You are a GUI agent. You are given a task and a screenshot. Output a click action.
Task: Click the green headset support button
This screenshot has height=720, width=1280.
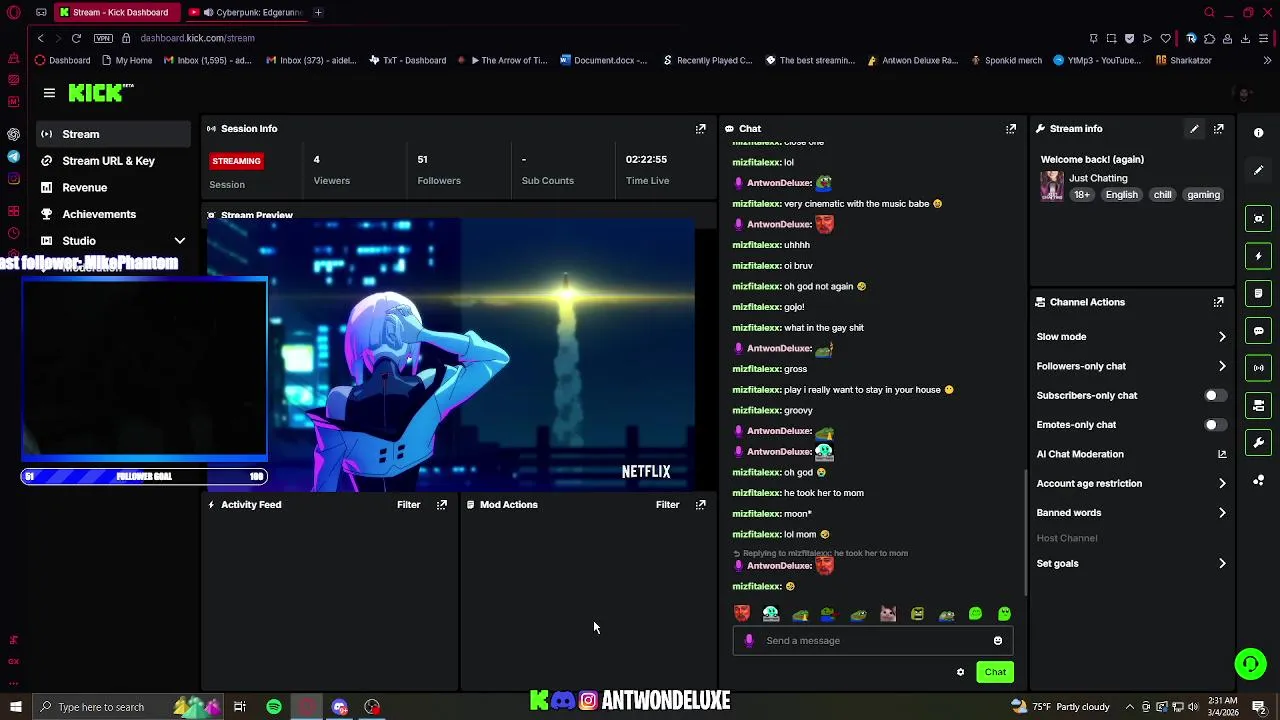pos(1250,663)
